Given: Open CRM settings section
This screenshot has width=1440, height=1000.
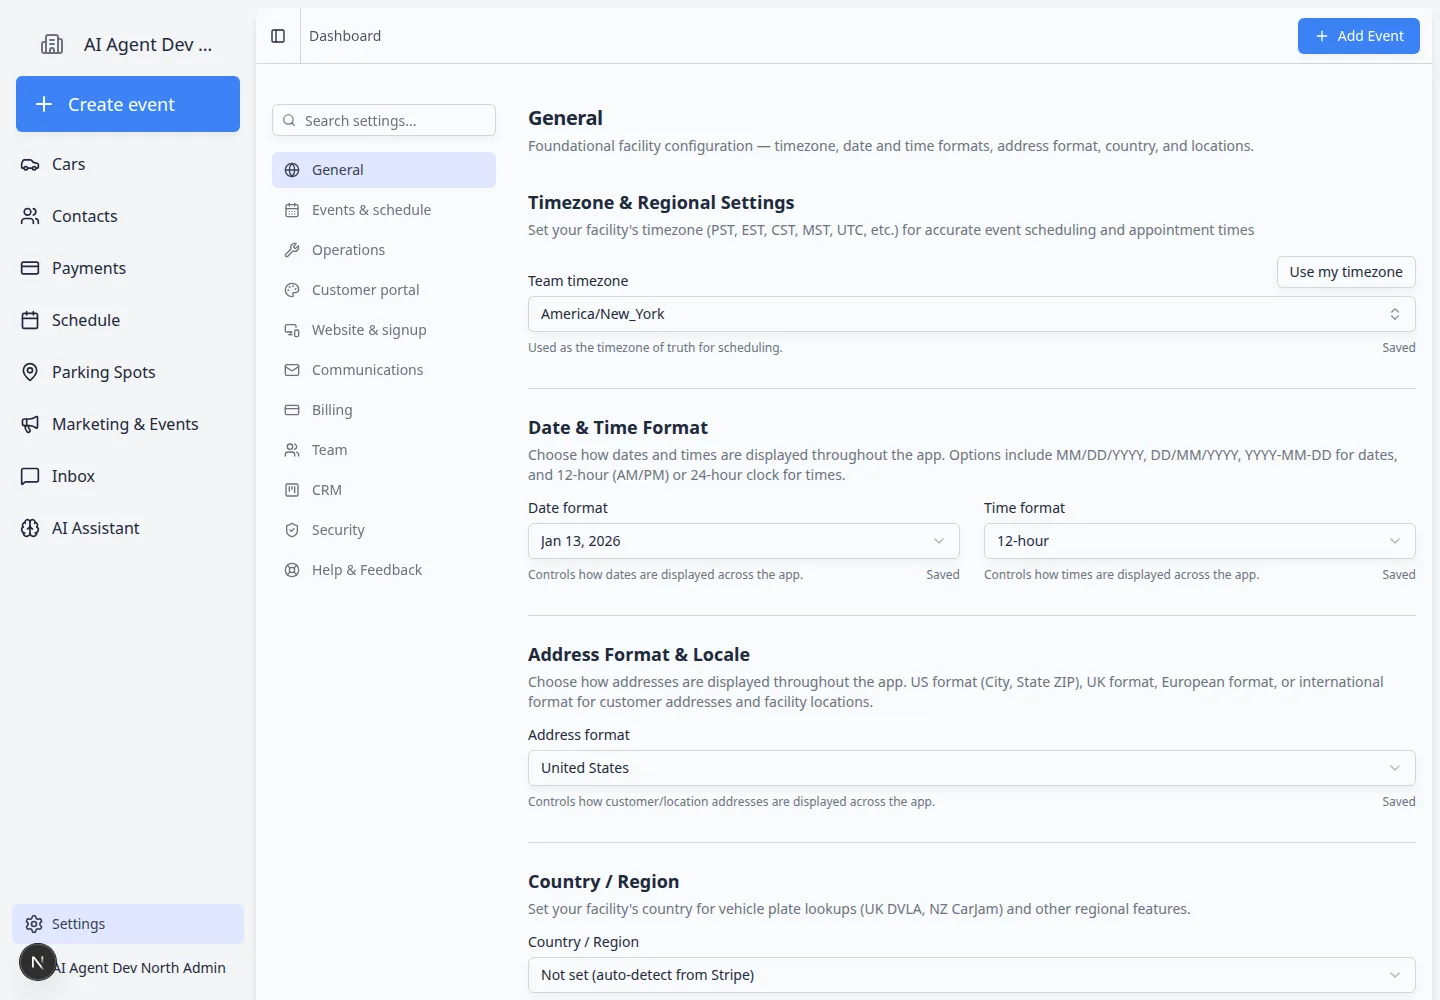Looking at the screenshot, I should (x=384, y=490).
